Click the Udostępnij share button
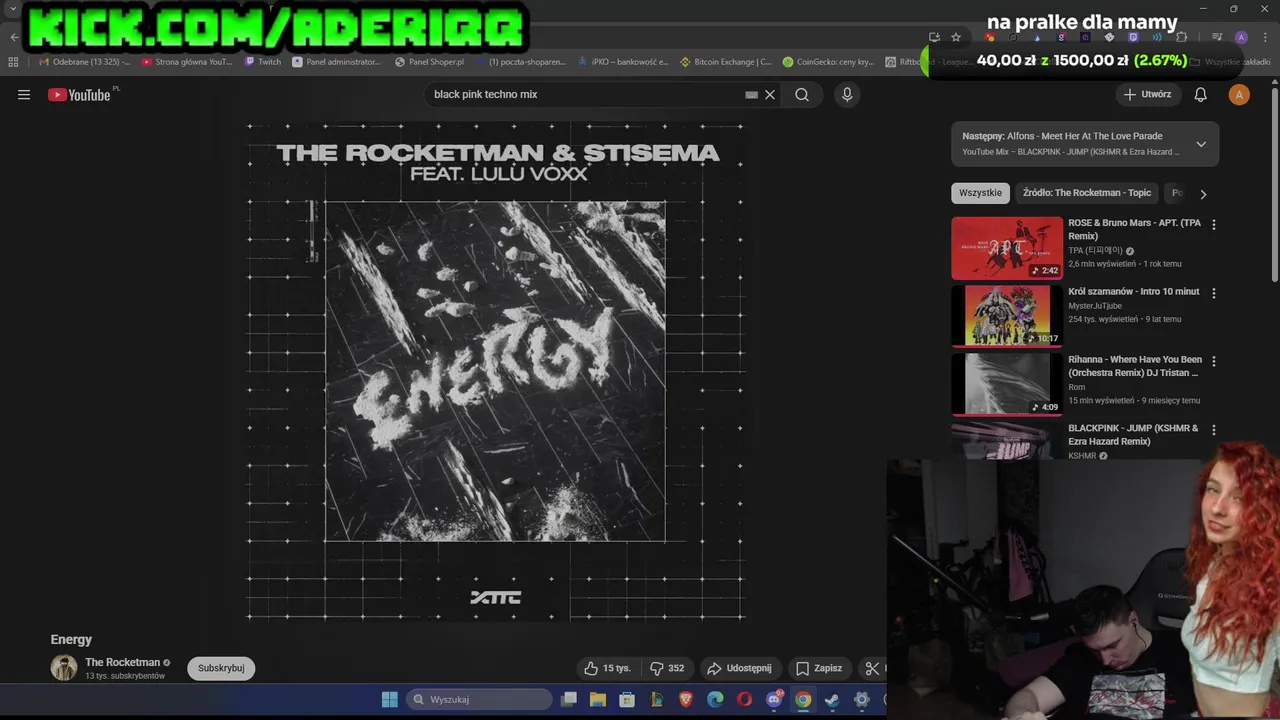Image resolution: width=1280 pixels, height=720 pixels. click(739, 668)
